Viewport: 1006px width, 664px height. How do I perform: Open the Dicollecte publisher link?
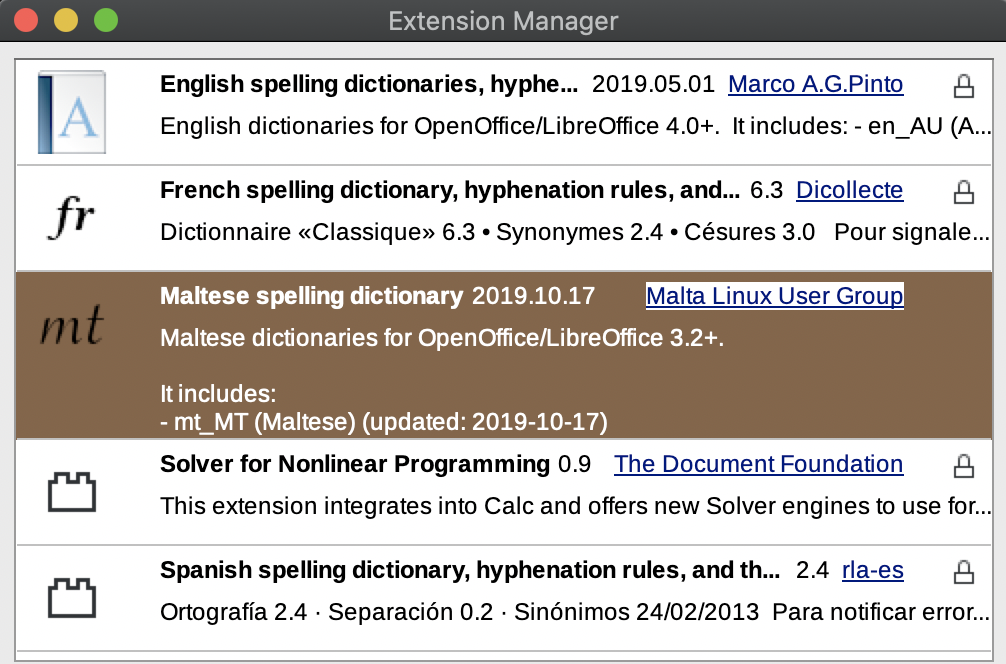(x=850, y=191)
